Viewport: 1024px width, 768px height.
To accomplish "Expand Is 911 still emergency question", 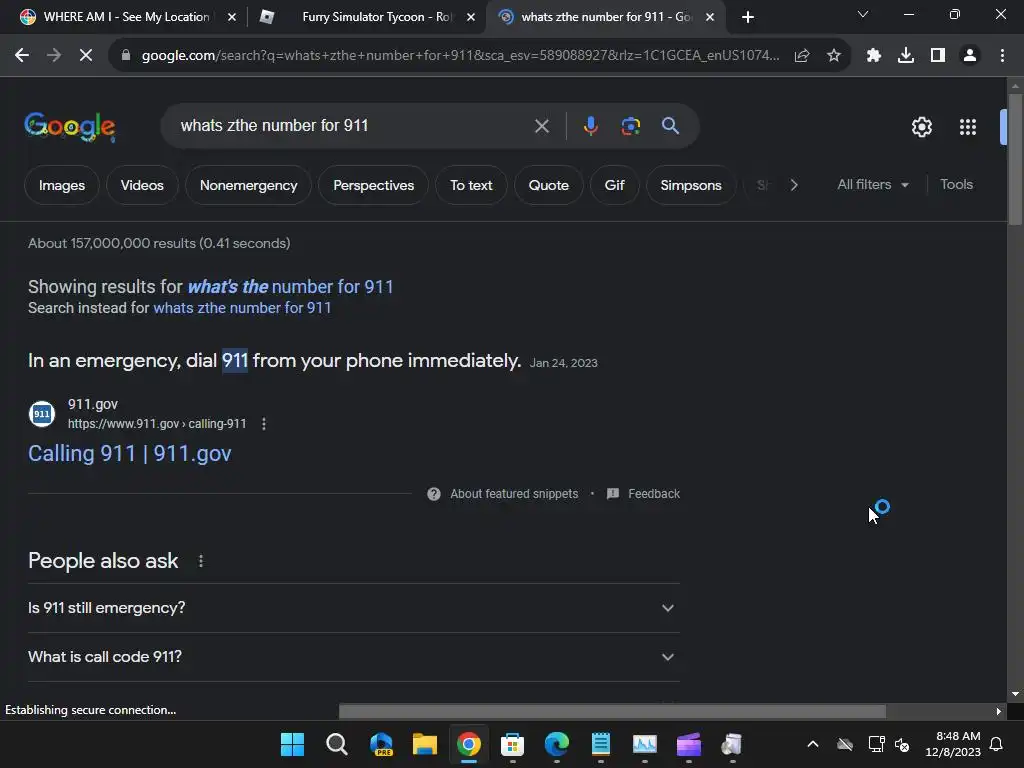I will tap(354, 608).
